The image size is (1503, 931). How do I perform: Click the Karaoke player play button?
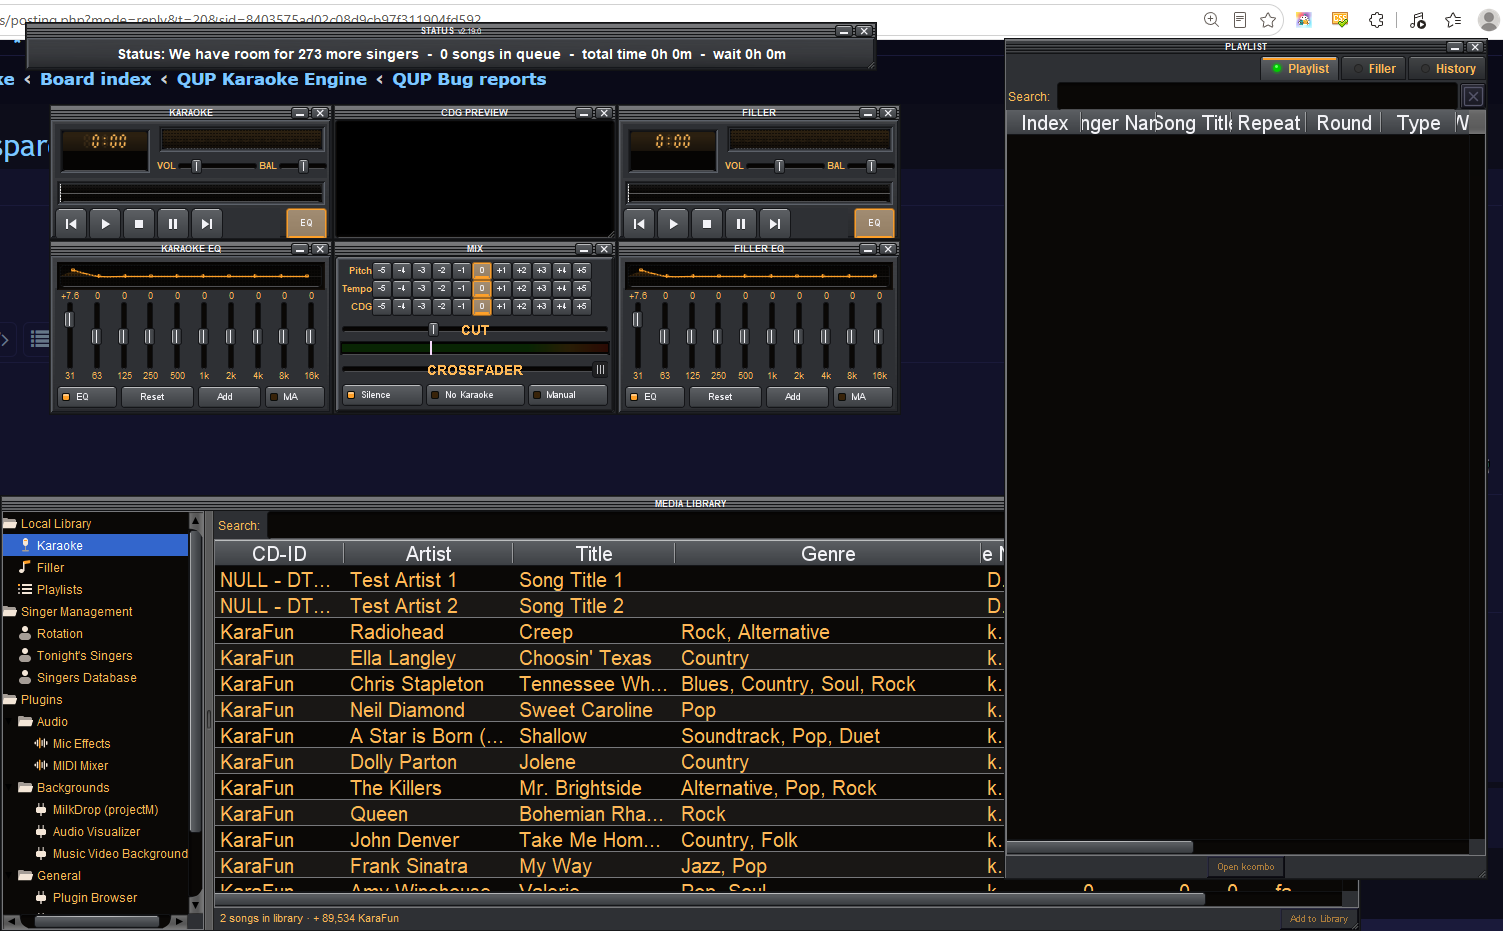click(105, 224)
